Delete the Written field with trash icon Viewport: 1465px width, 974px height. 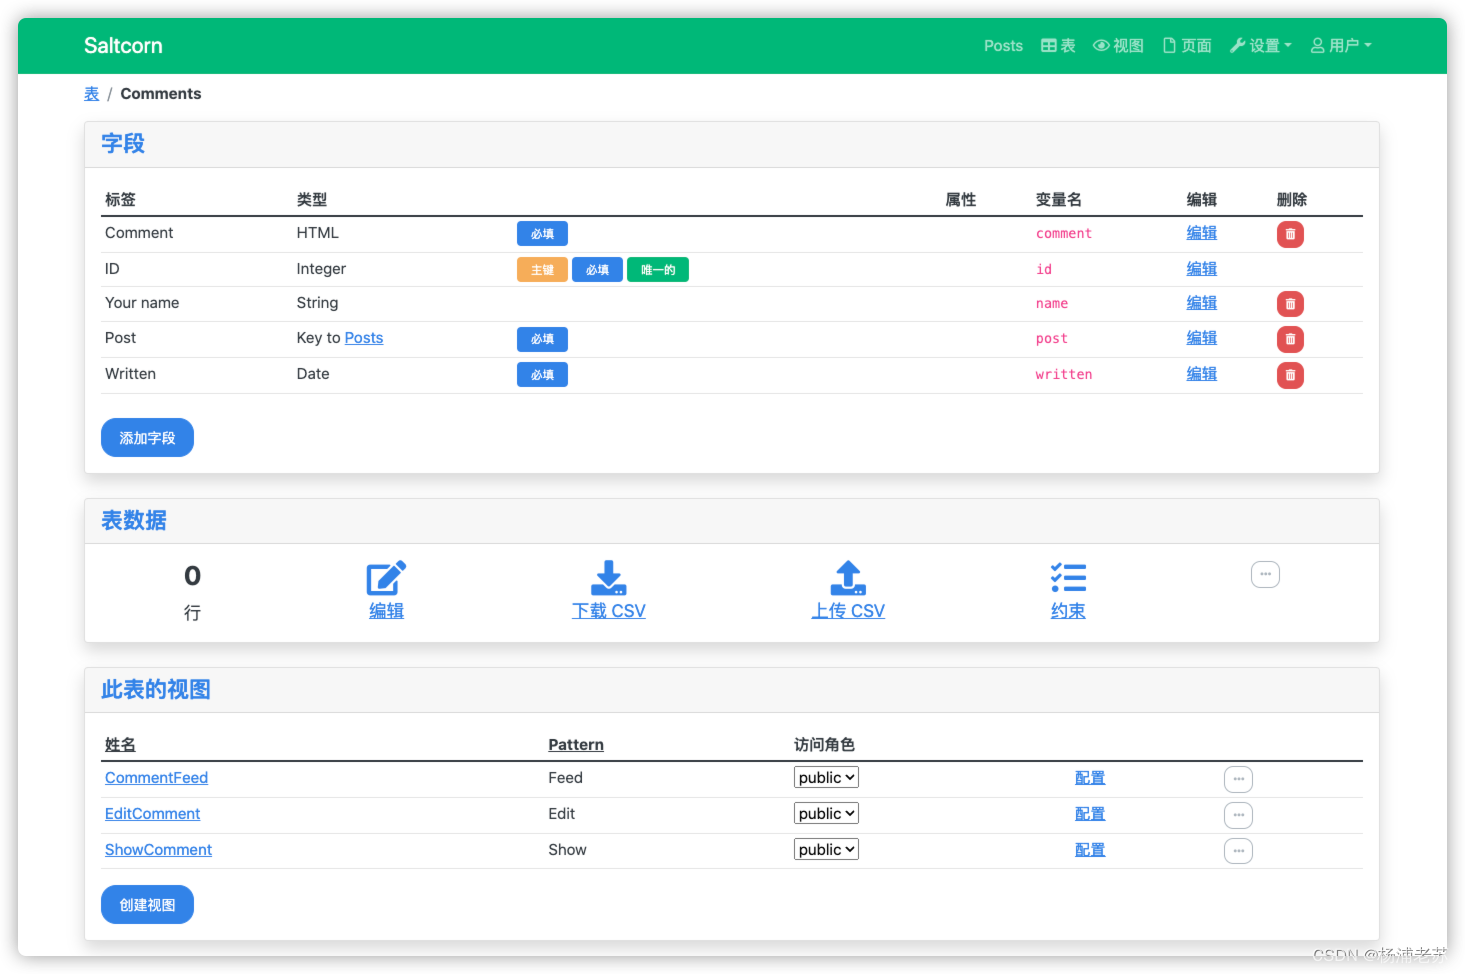(x=1290, y=375)
